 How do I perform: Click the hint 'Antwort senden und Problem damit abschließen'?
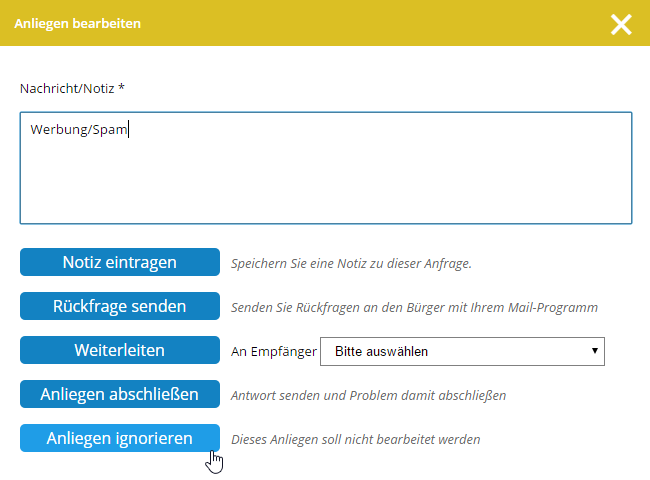369,395
